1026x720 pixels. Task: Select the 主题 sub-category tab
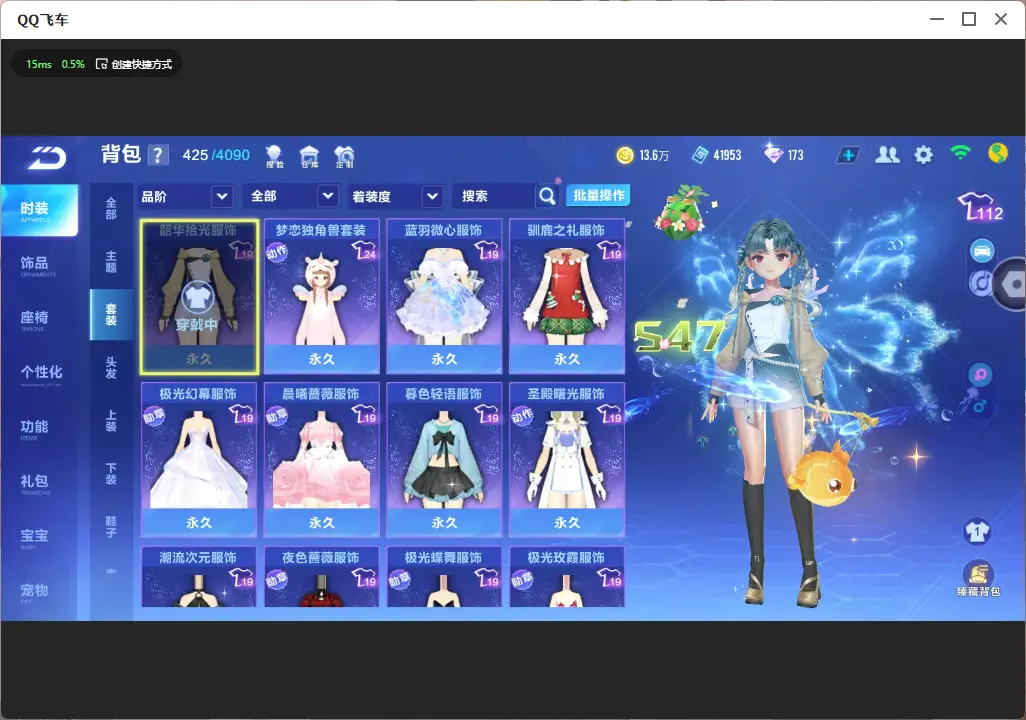coord(111,262)
